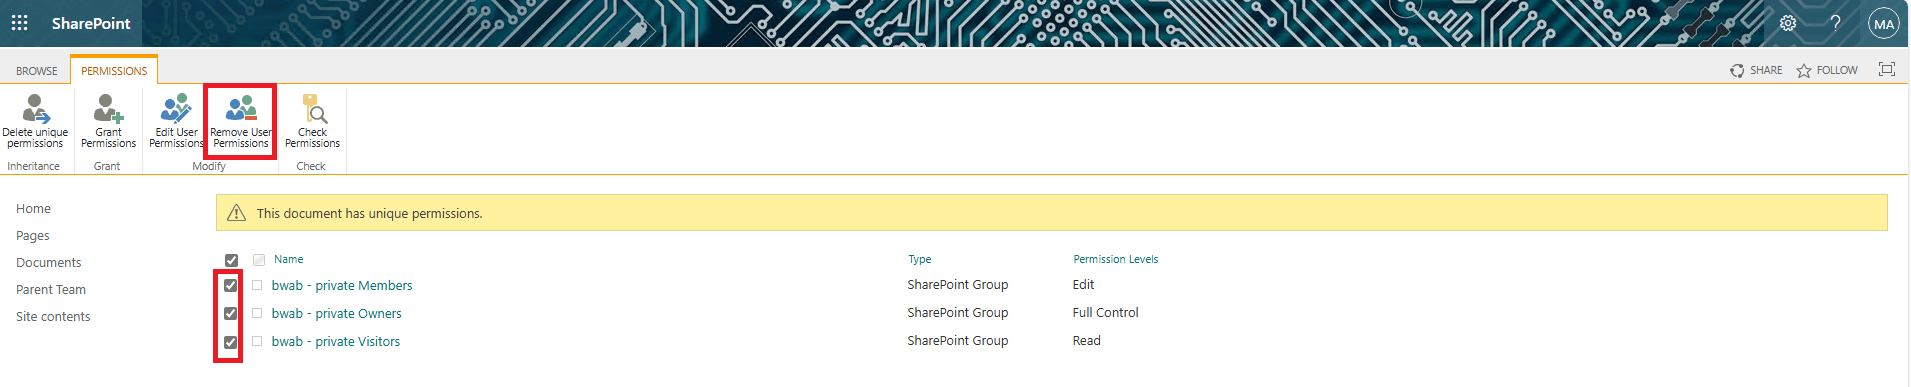Image resolution: width=1911 pixels, height=387 pixels.
Task: Click Grant Permissions ribbon icon
Action: [x=108, y=121]
